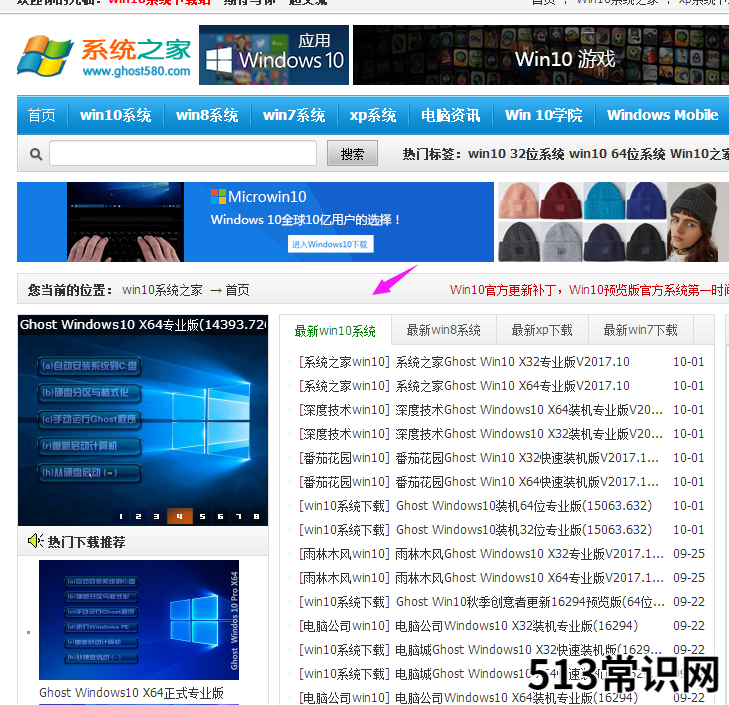Open Ghost Windows10 X64专业版 slideshow image
The width and height of the screenshot is (729, 705).
click(x=143, y=421)
